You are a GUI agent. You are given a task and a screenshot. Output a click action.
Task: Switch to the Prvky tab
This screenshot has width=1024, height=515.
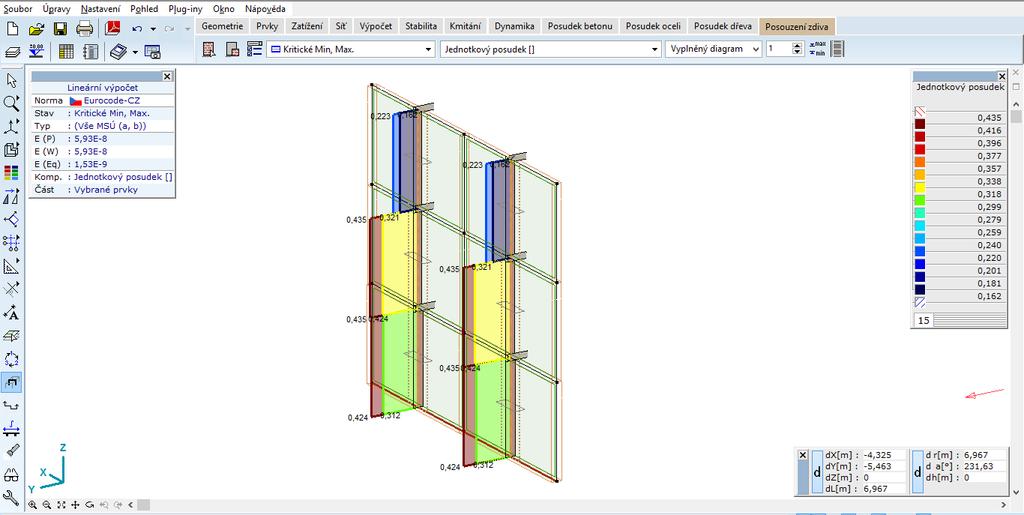coord(267,26)
